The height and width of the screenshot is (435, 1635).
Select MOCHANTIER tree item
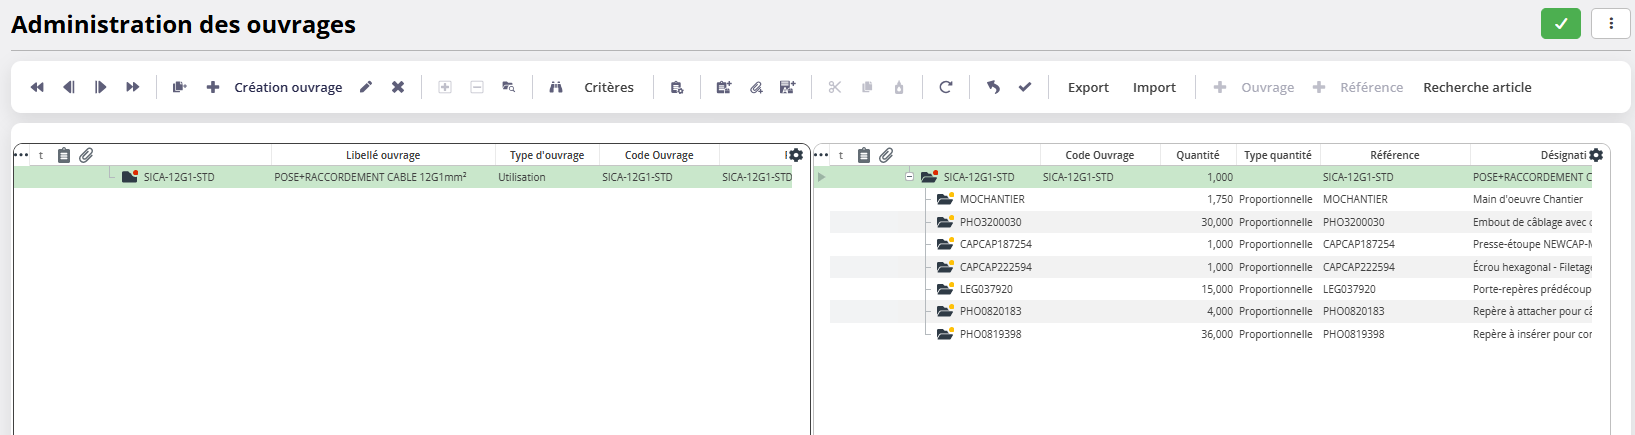(x=992, y=199)
